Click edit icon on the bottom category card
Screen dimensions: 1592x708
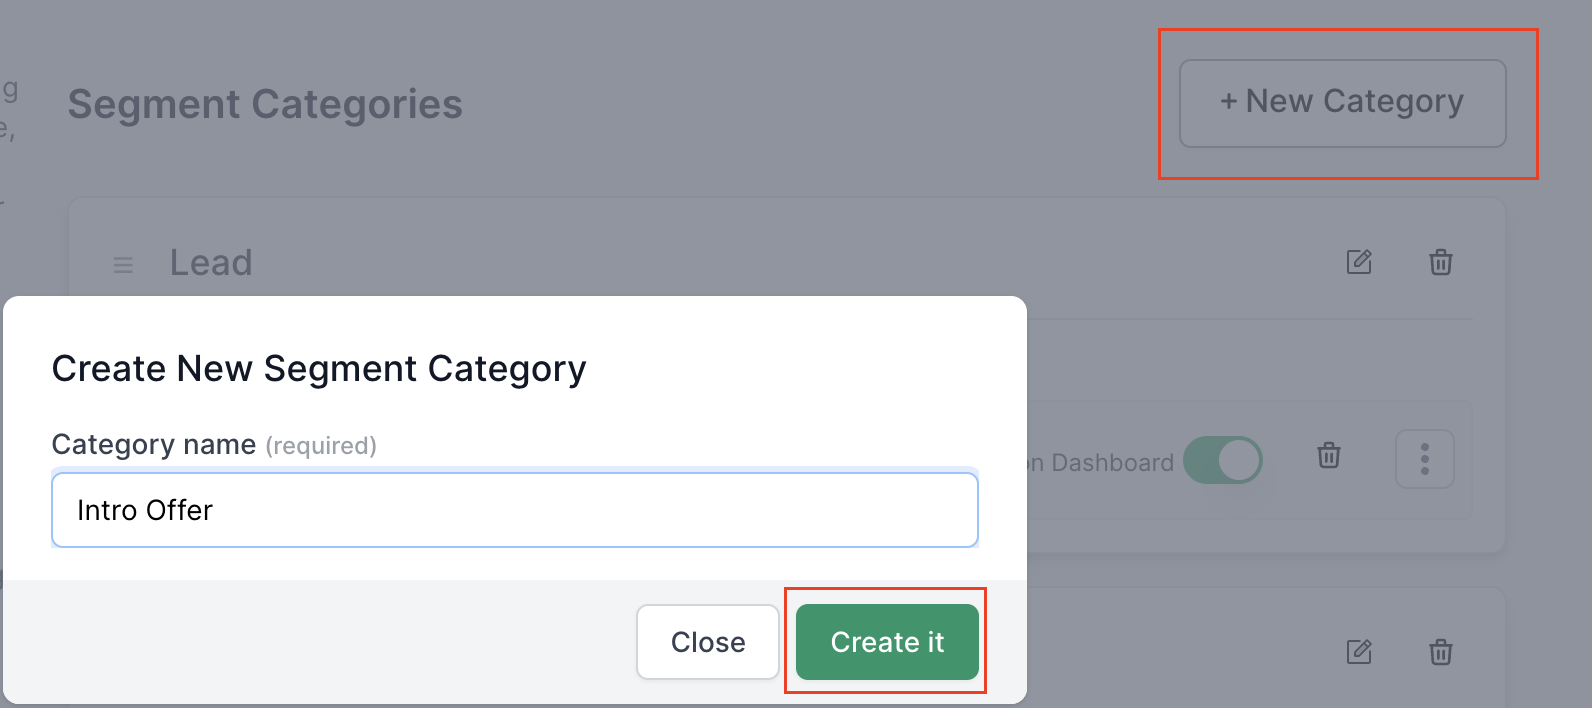[1359, 652]
